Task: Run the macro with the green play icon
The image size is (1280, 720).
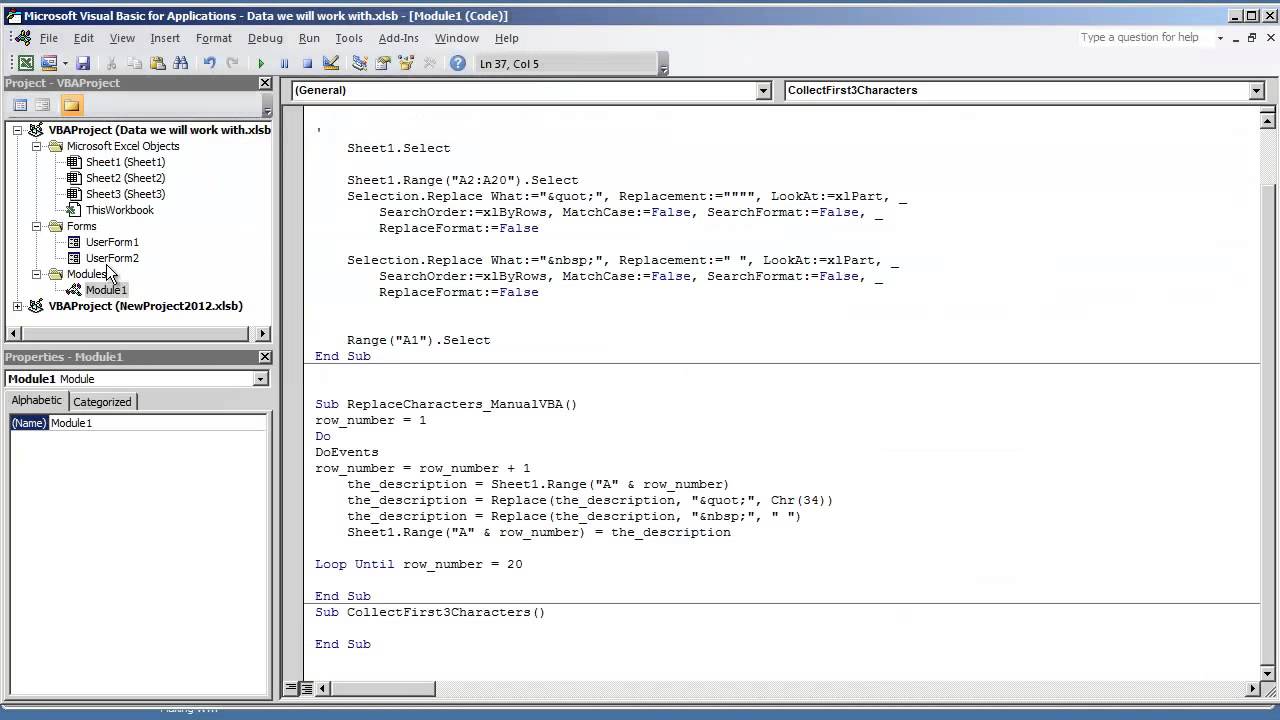Action: click(261, 63)
